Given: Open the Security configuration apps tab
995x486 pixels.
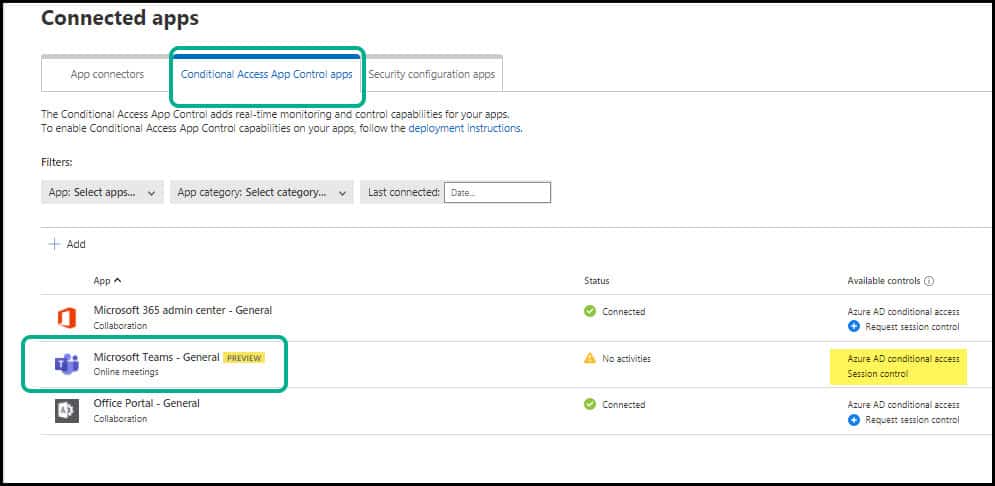Looking at the screenshot, I should (x=432, y=74).
